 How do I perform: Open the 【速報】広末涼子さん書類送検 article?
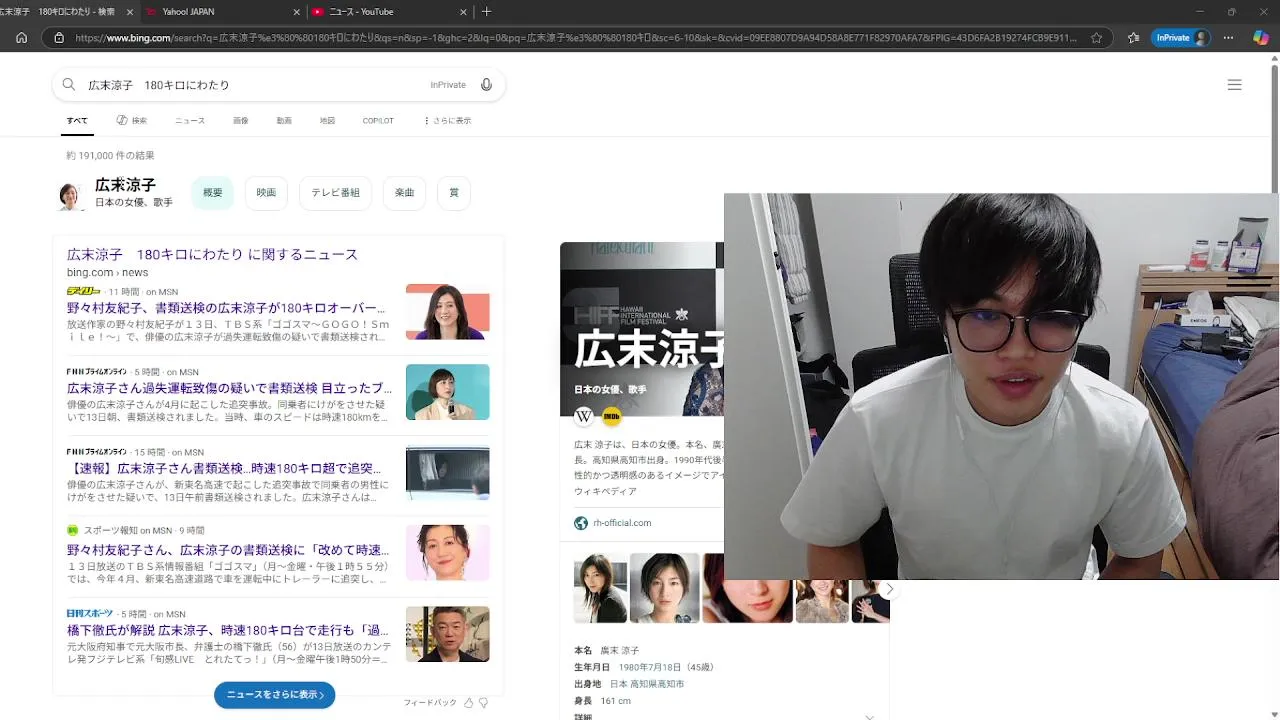(224, 468)
